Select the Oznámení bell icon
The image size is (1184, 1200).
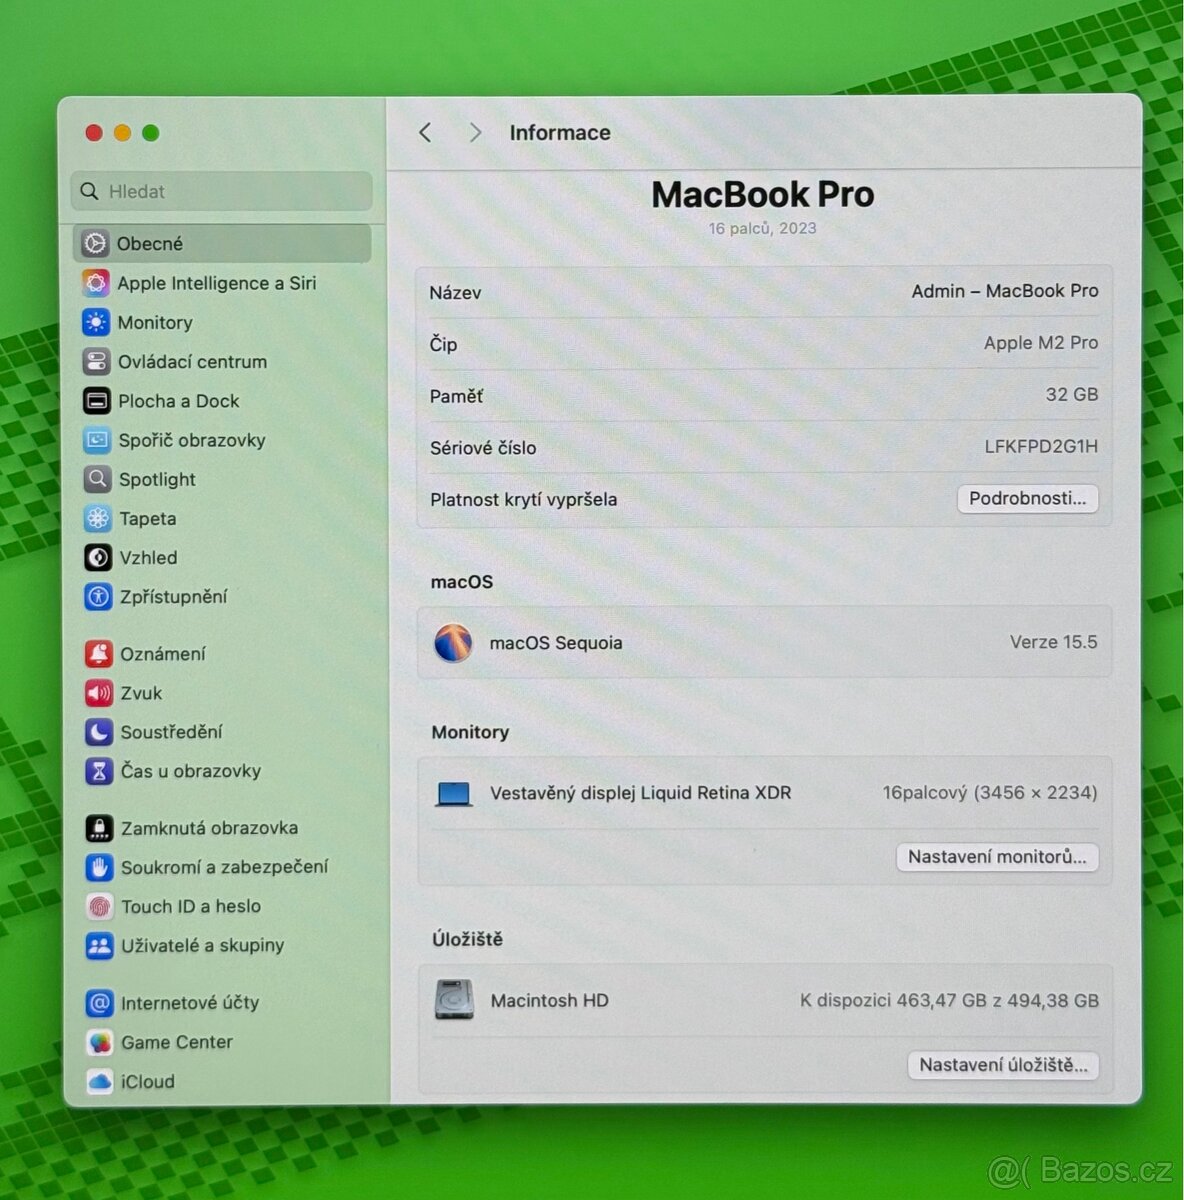pos(99,653)
